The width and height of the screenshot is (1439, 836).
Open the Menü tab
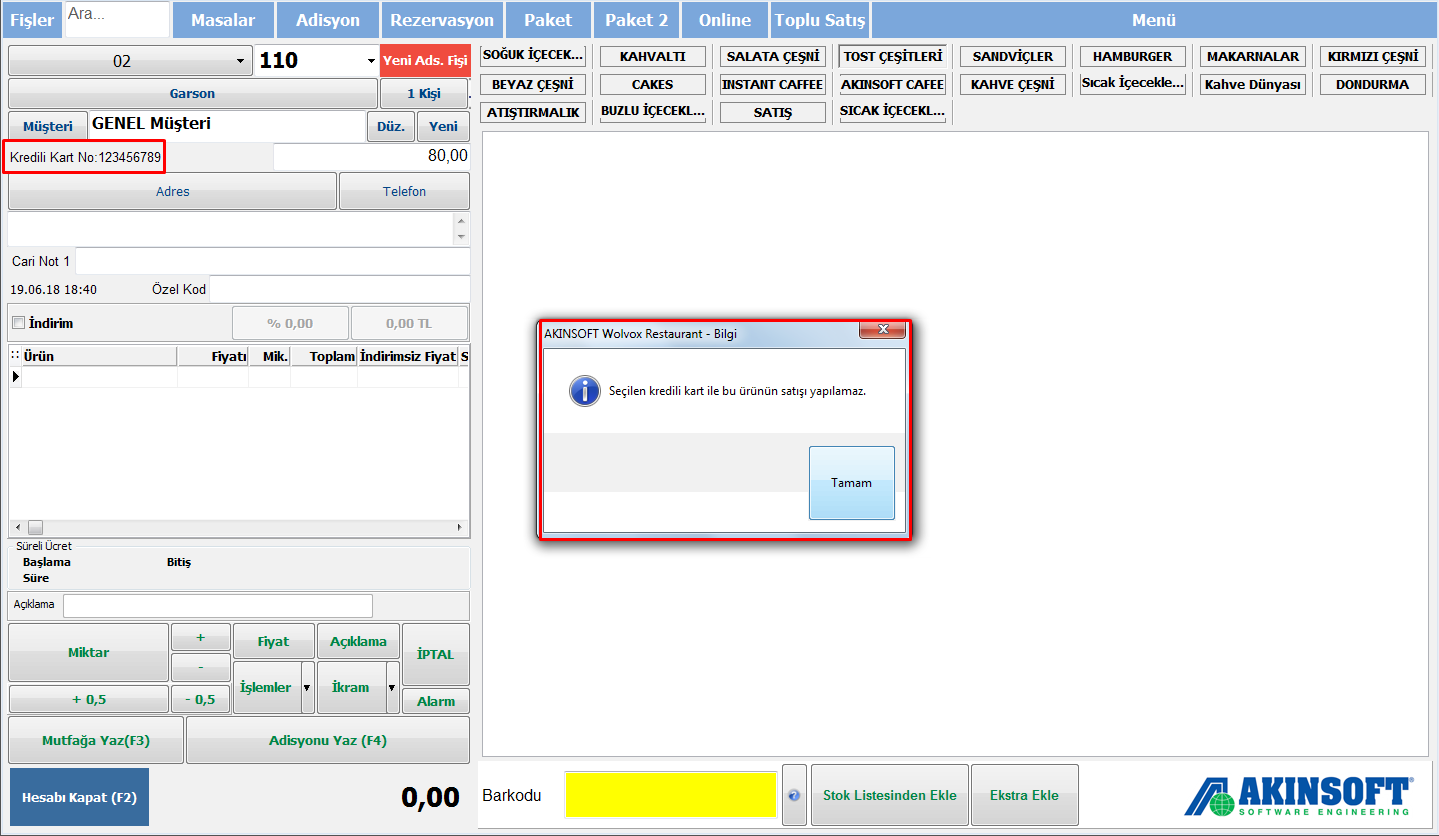(1153, 20)
